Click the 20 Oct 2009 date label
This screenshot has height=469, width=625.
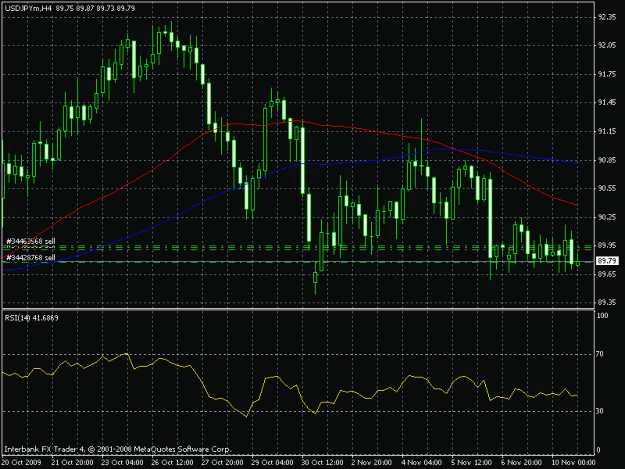pyautogui.click(x=22, y=463)
